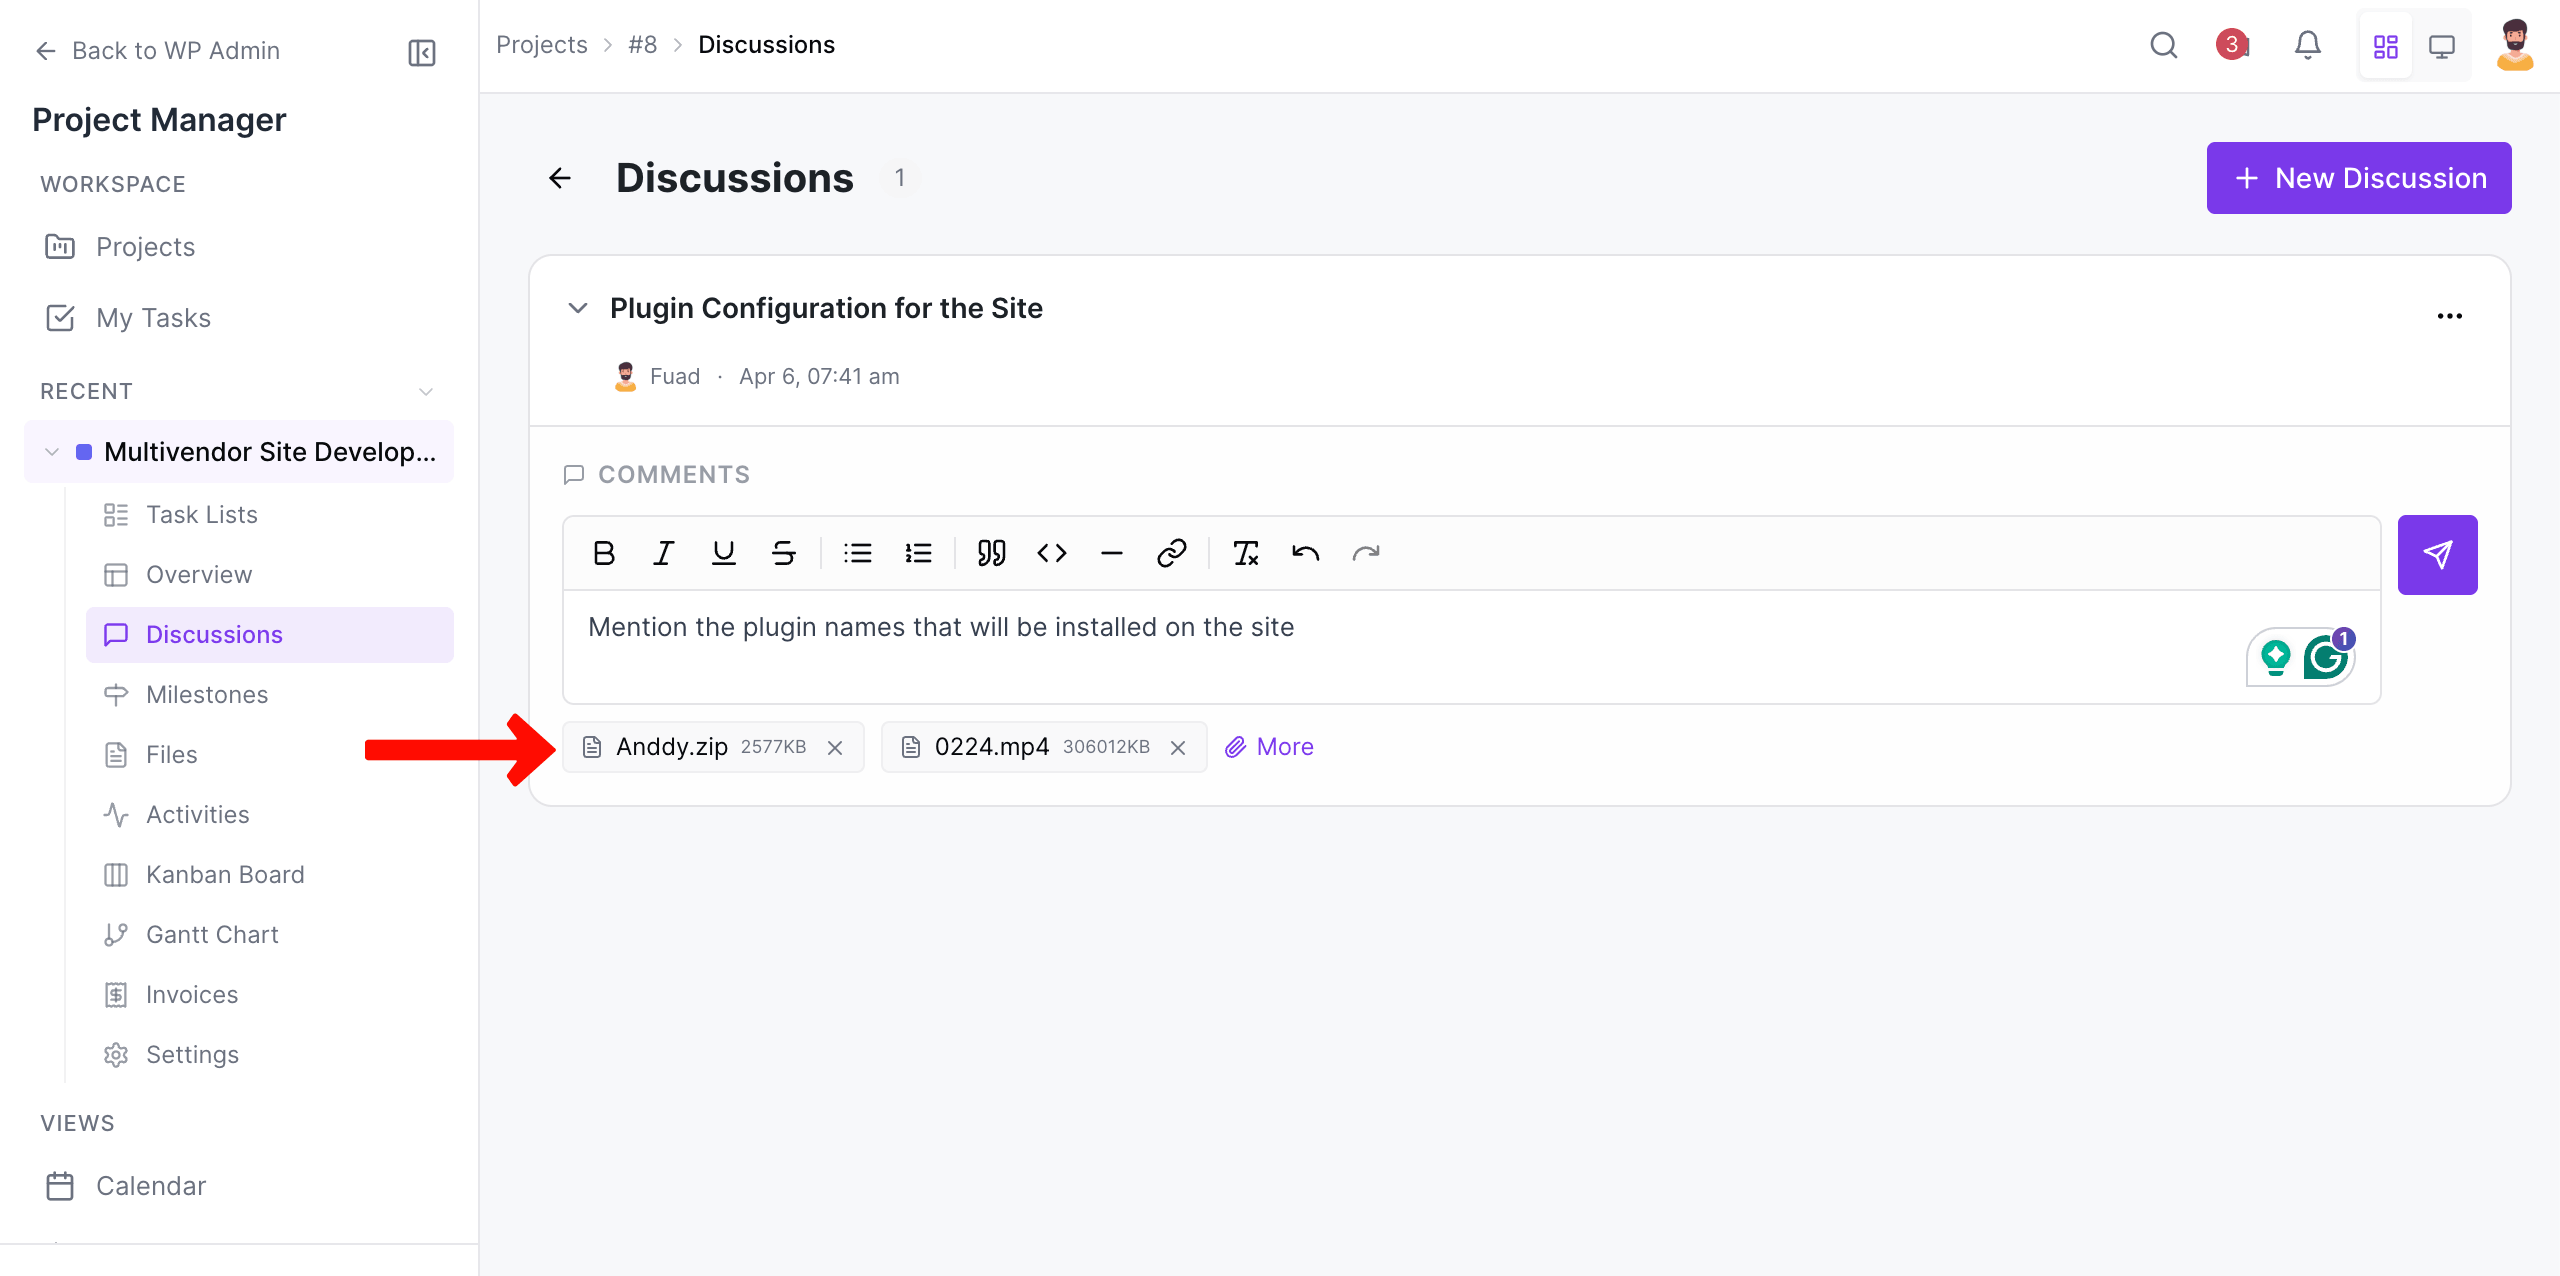Switch to the Kanban Board view
This screenshot has height=1276, width=2560.
pos(226,874)
